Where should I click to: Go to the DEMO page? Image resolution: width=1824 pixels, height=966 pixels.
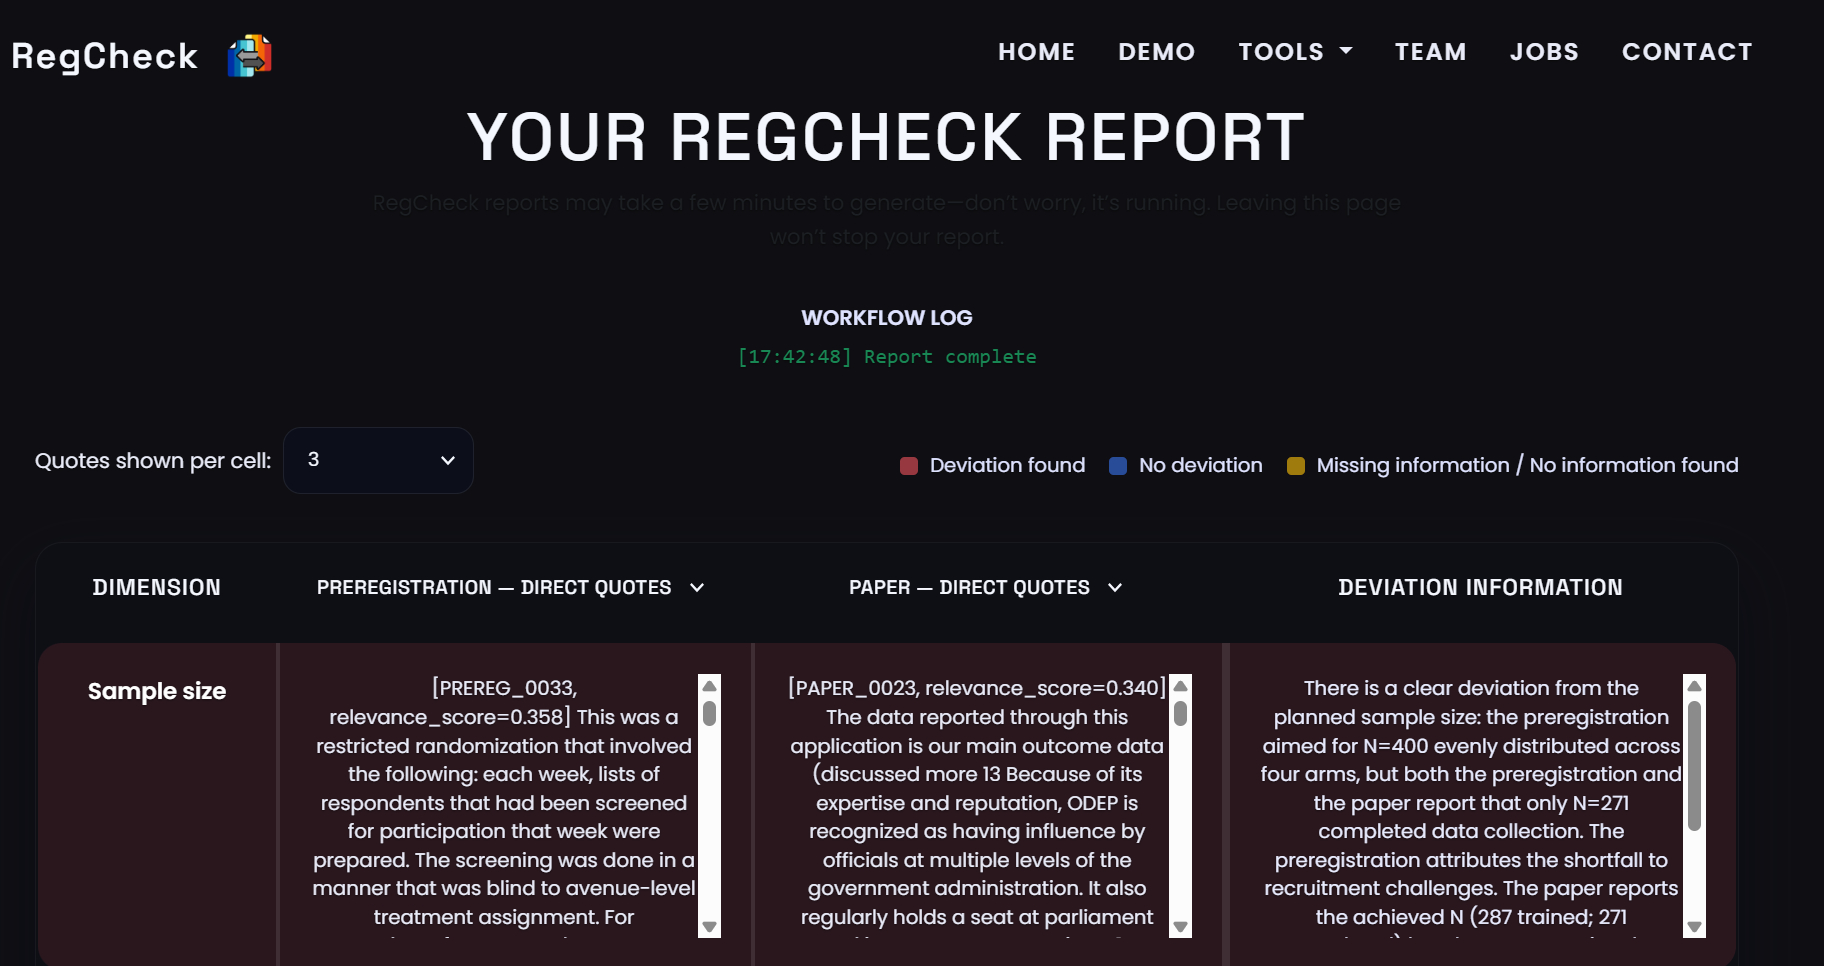[x=1156, y=52]
